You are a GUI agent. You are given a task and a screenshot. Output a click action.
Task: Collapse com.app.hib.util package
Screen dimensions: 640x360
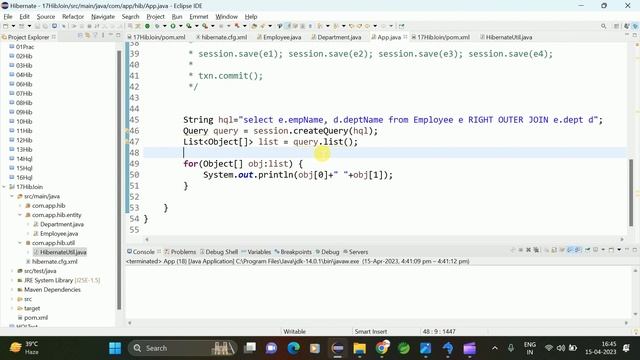[x=20, y=243]
